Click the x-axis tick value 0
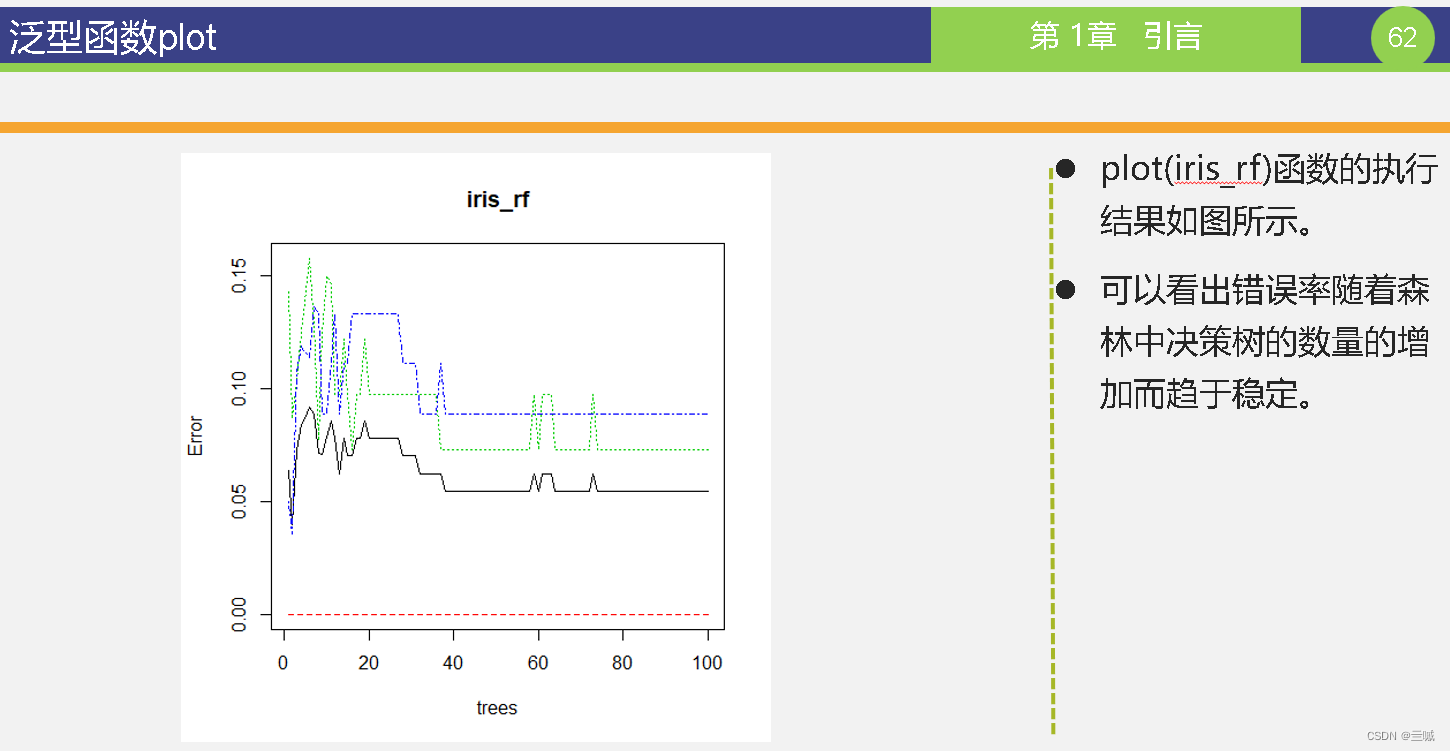The width and height of the screenshot is (1450, 751). pos(284,662)
